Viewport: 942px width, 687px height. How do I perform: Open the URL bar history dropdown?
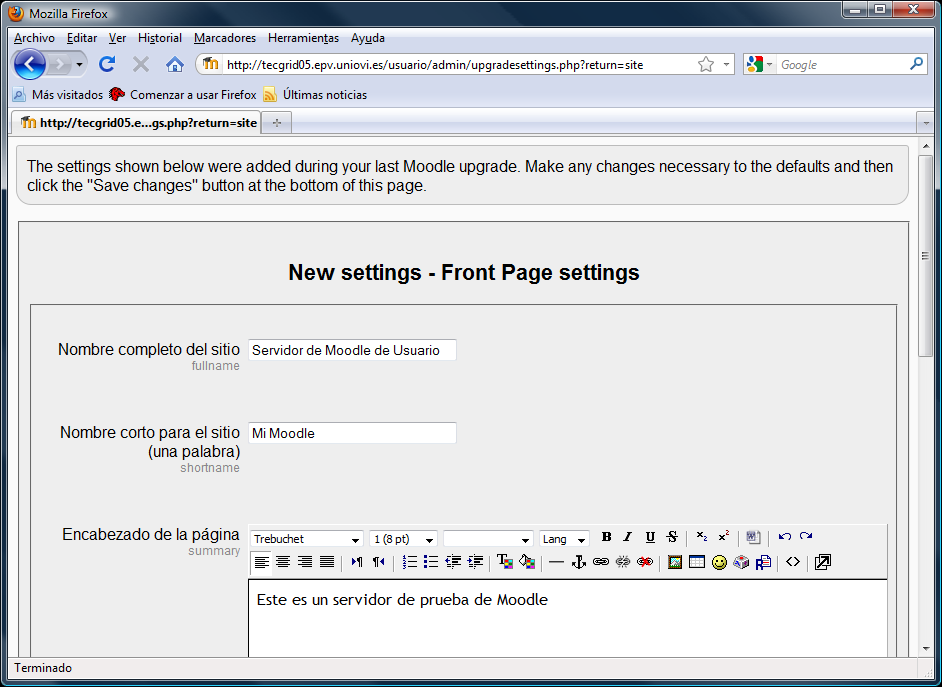click(726, 64)
